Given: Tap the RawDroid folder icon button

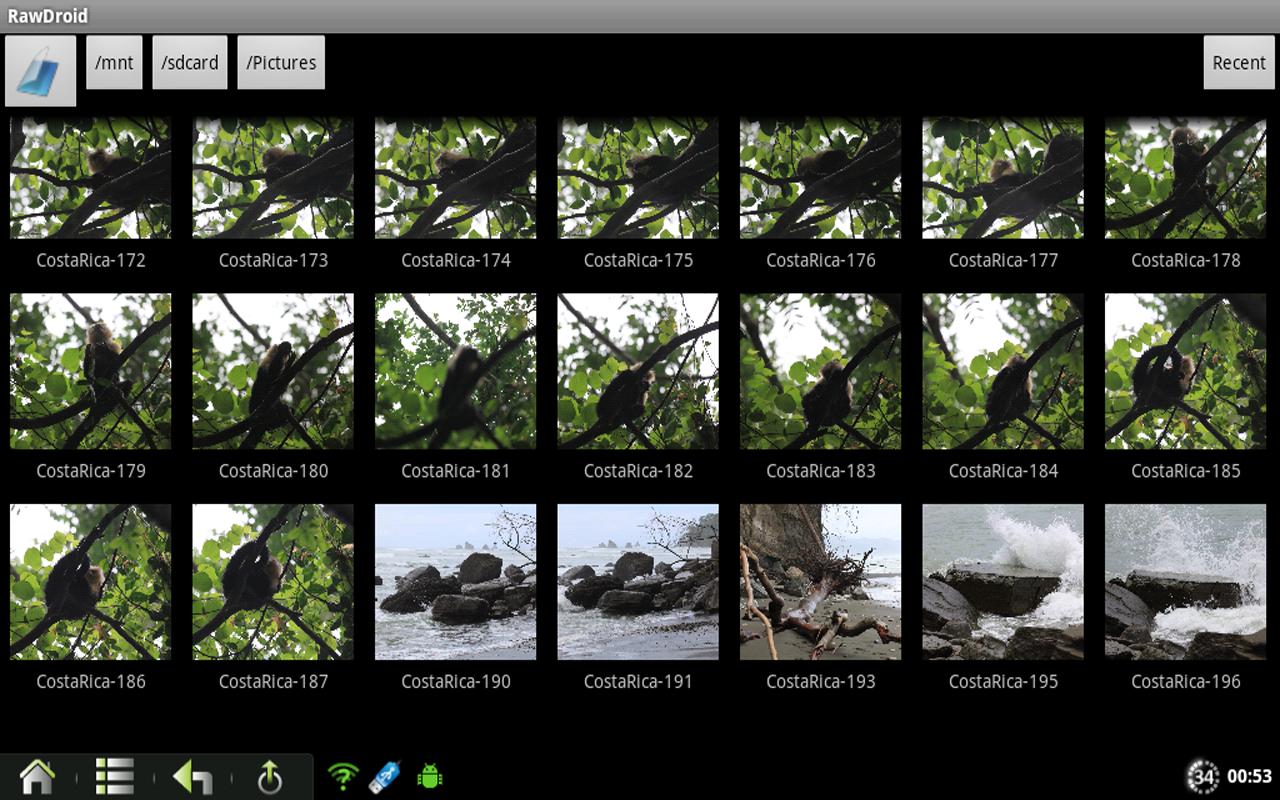Looking at the screenshot, I should tap(41, 71).
